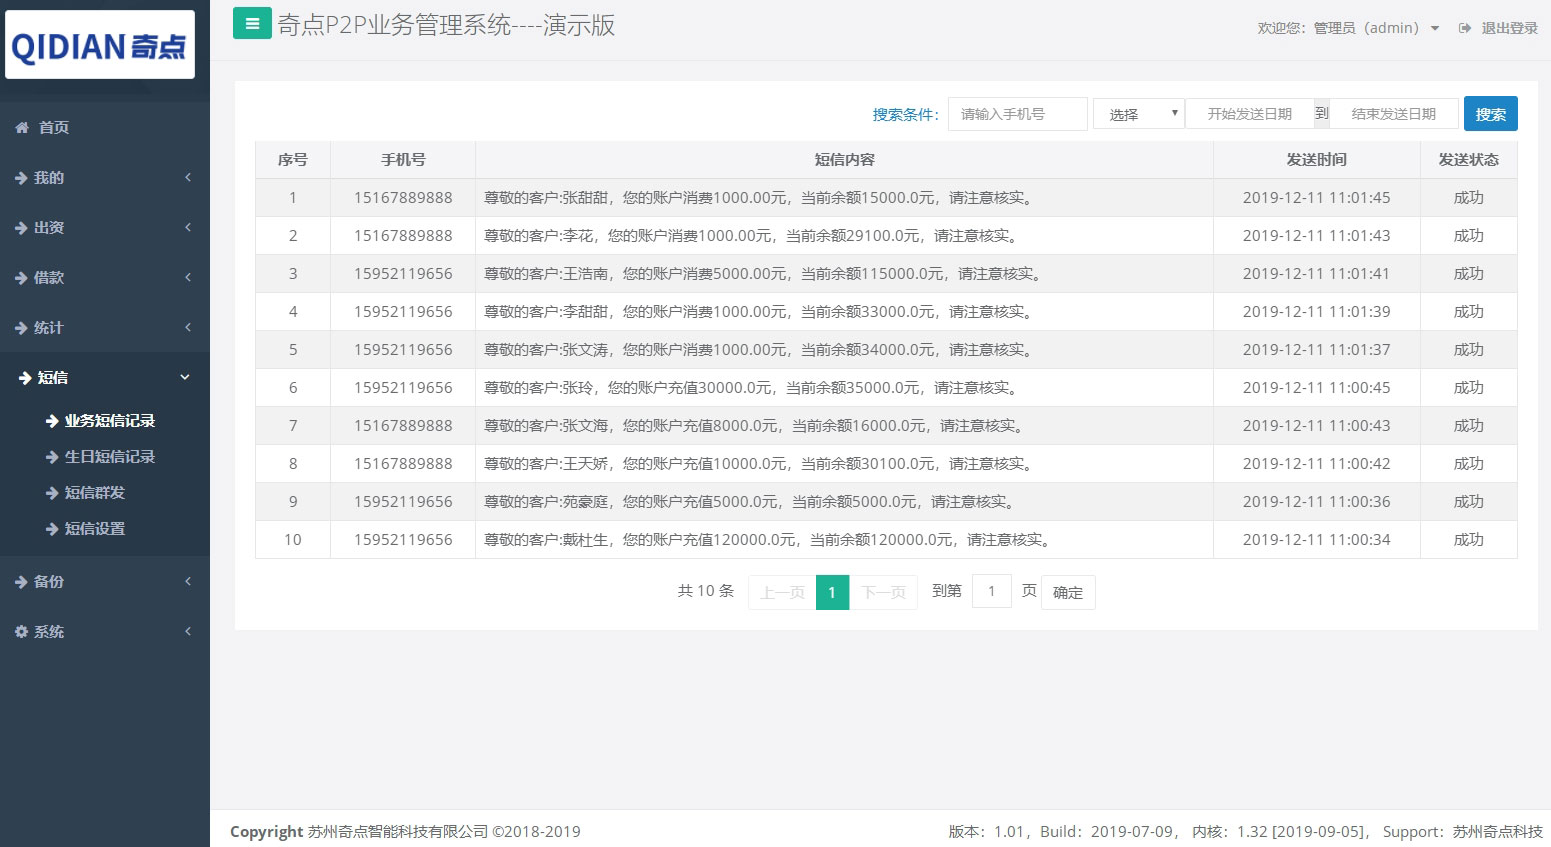
Task: Expand the admin user dropdown arrow
Action: 1434,29
